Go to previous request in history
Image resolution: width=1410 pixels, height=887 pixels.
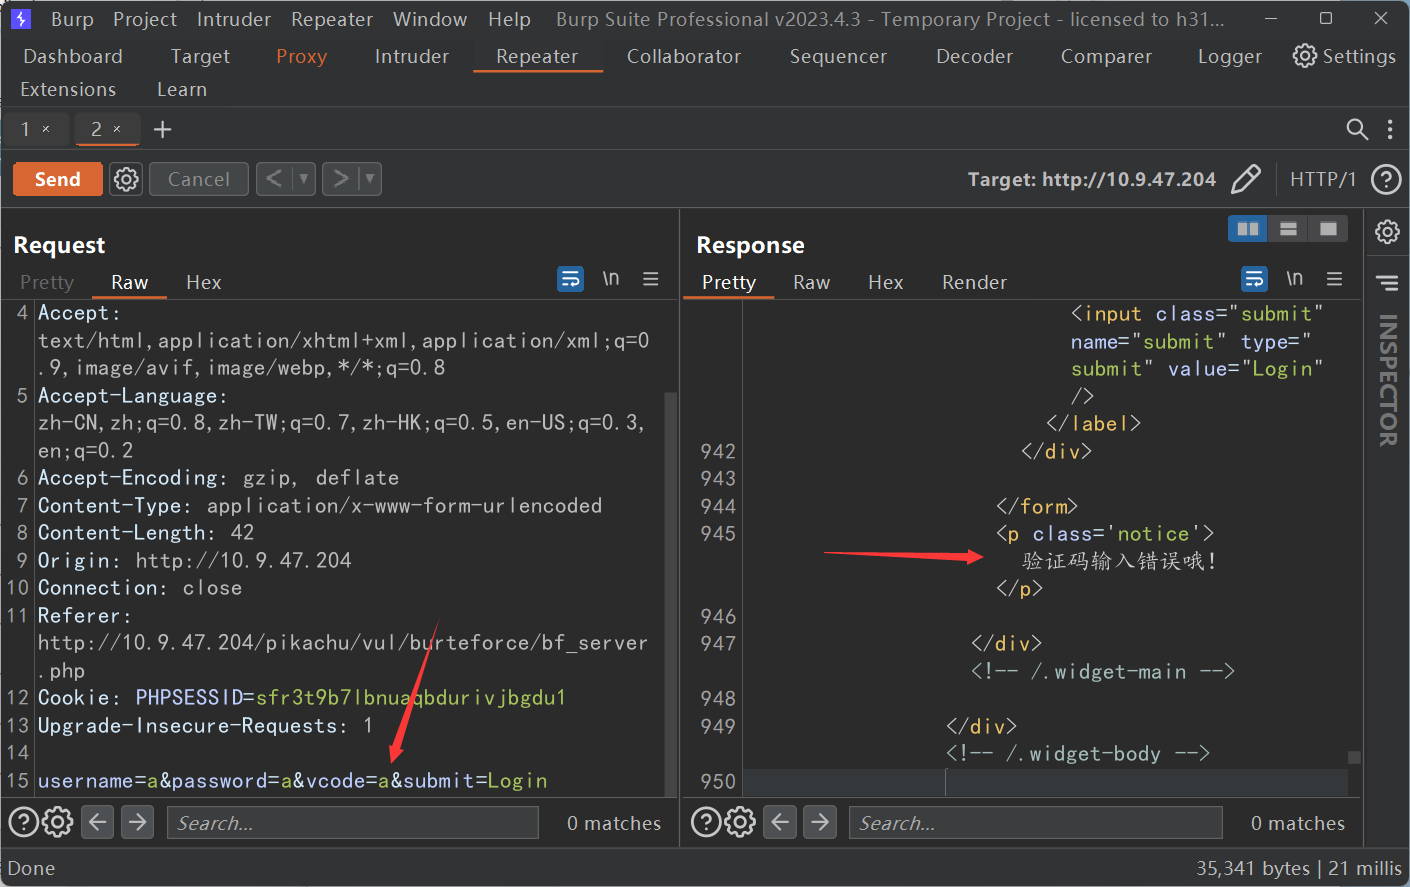coord(274,179)
